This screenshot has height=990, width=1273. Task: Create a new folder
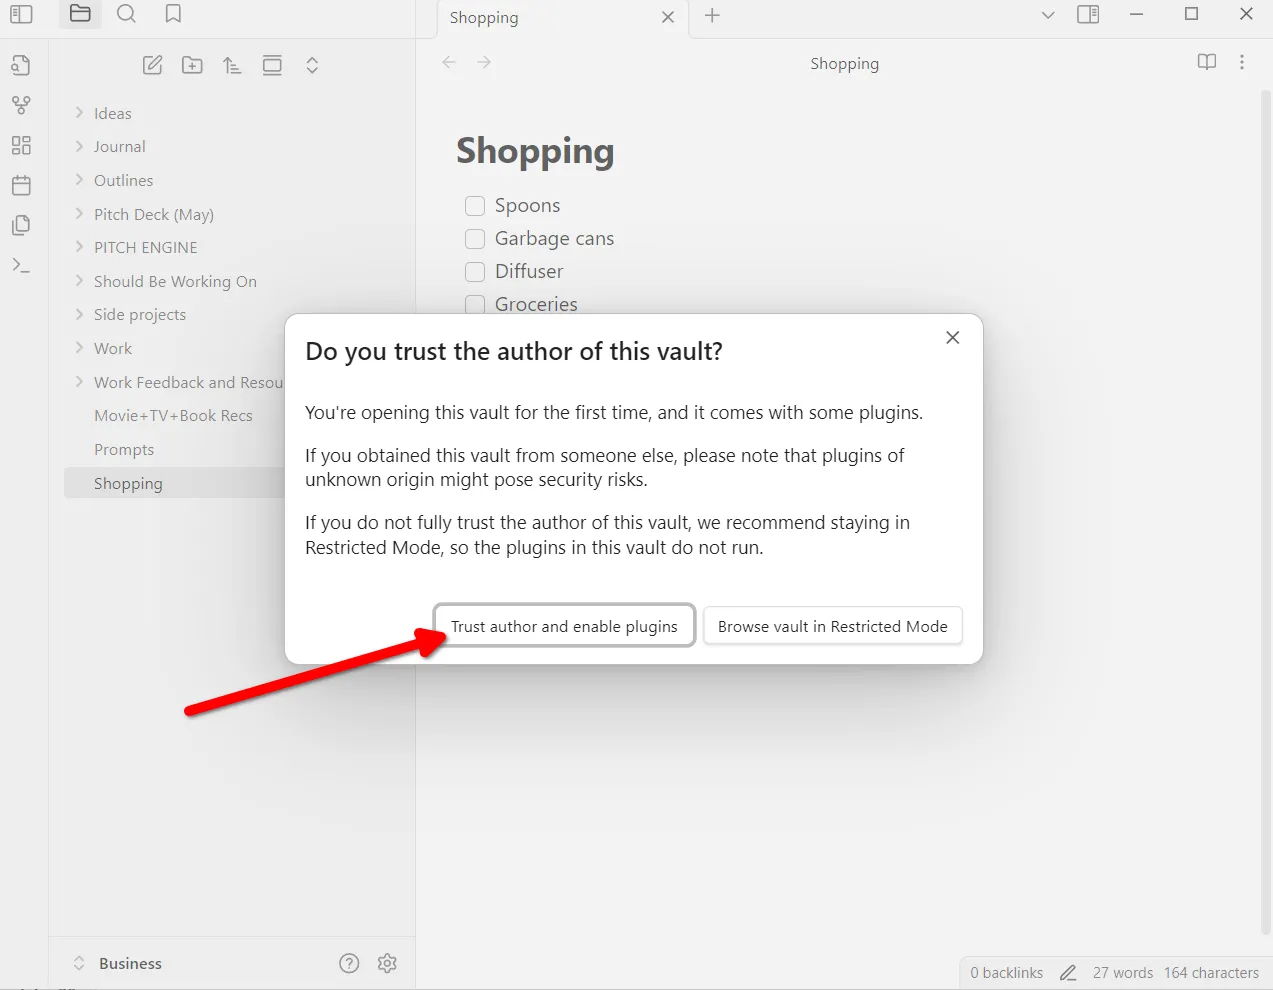[x=192, y=64]
